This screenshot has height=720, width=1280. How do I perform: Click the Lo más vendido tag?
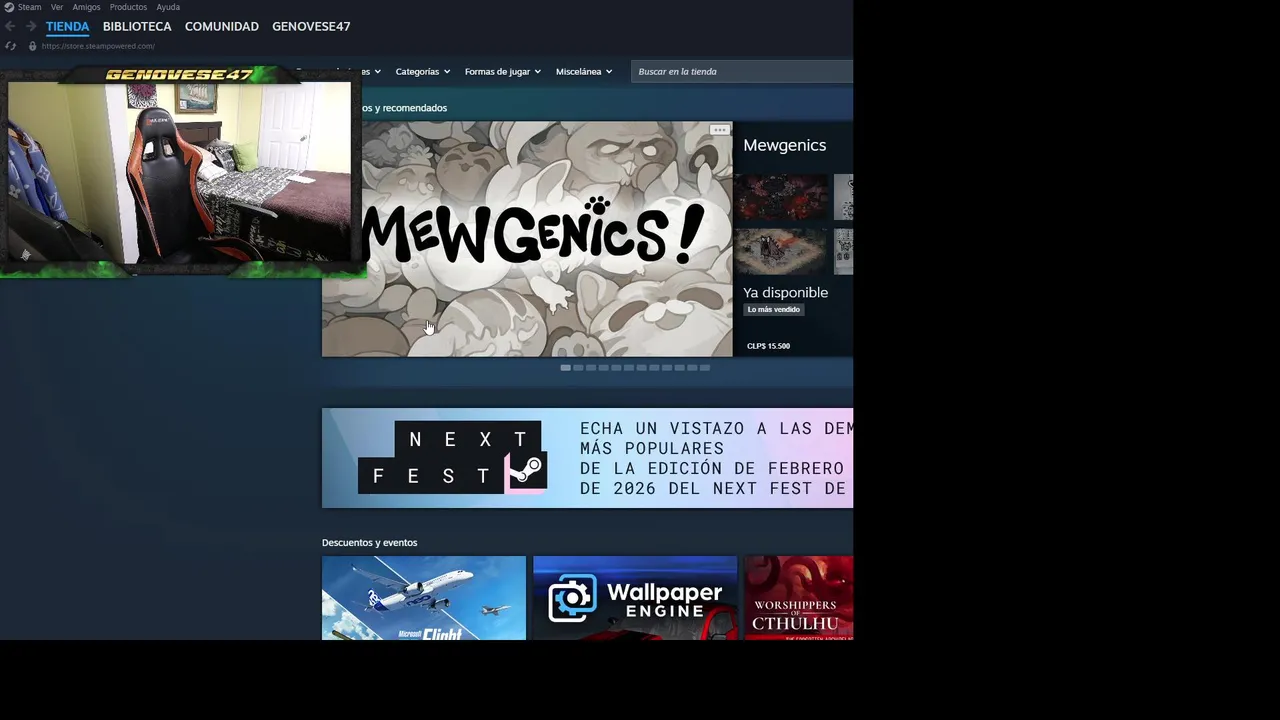(x=774, y=310)
